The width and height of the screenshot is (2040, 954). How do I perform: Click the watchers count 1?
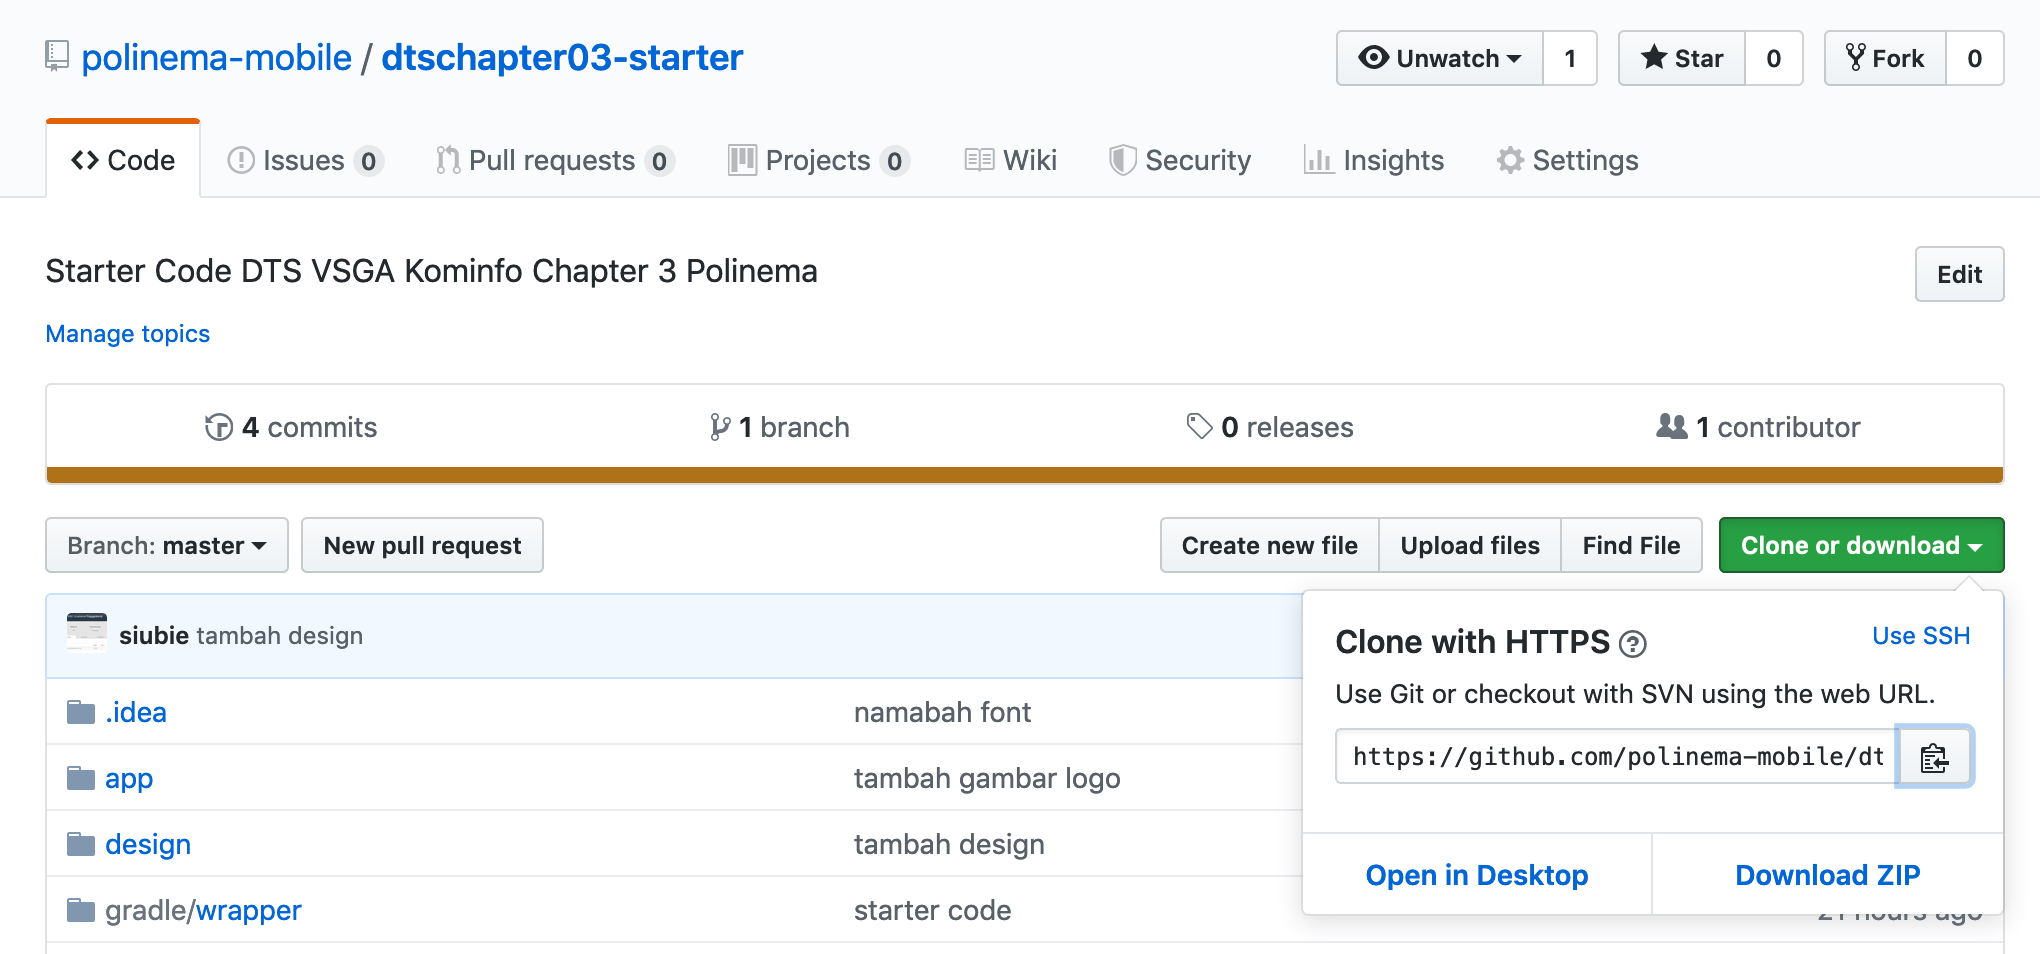(x=1570, y=58)
